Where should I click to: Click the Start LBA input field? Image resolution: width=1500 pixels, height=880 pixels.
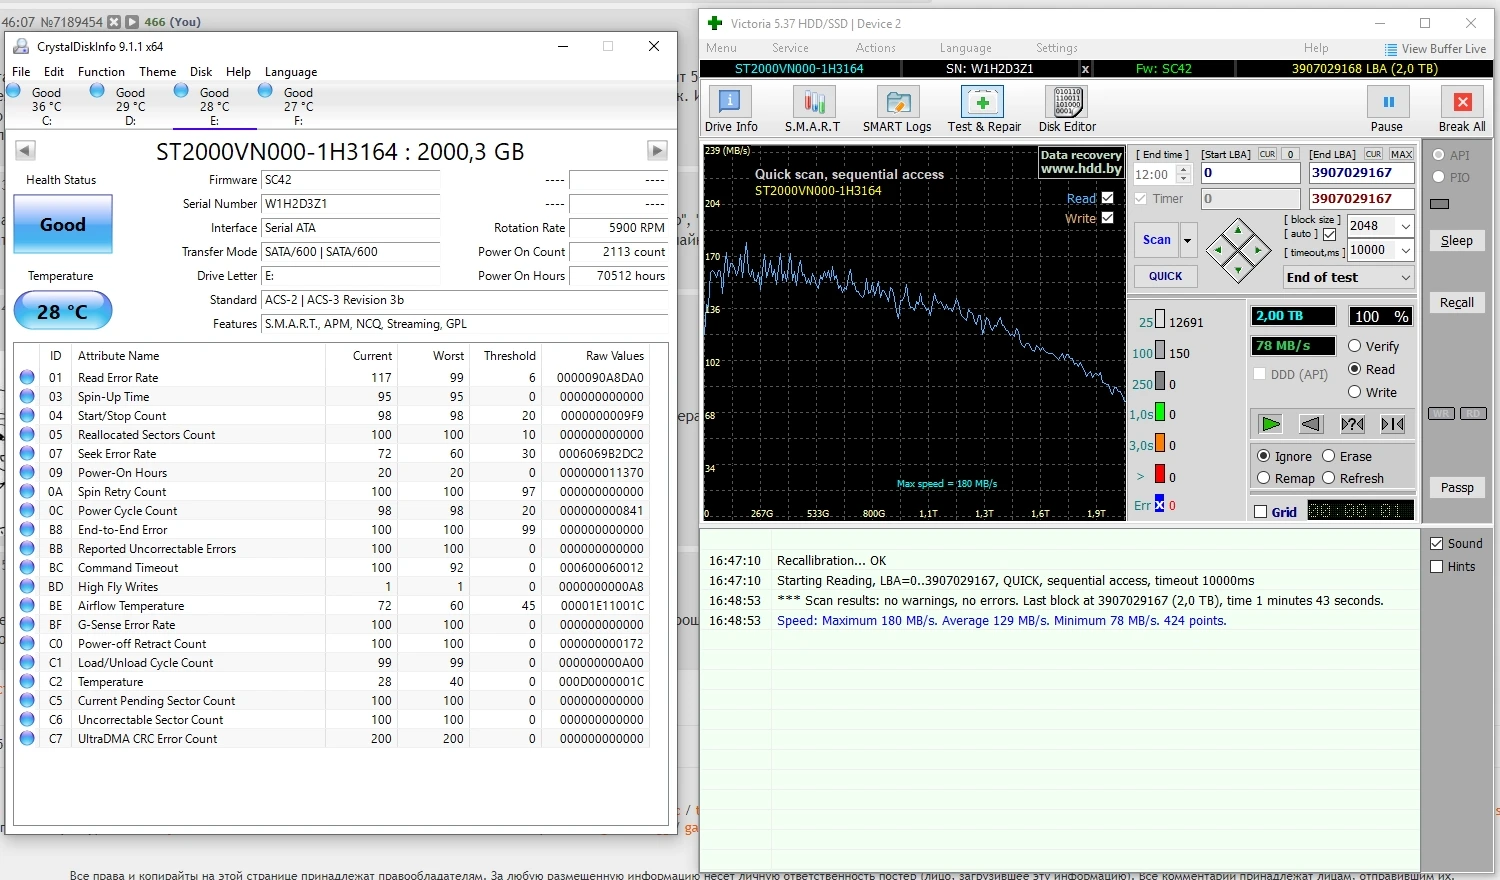[1250, 173]
